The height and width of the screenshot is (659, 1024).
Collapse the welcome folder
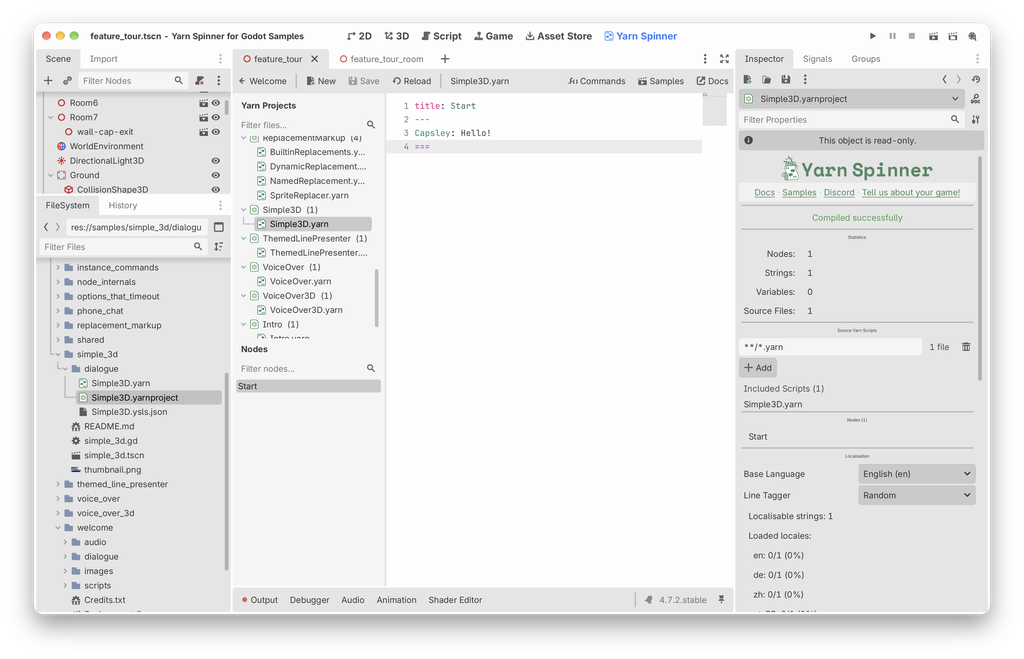pos(57,528)
